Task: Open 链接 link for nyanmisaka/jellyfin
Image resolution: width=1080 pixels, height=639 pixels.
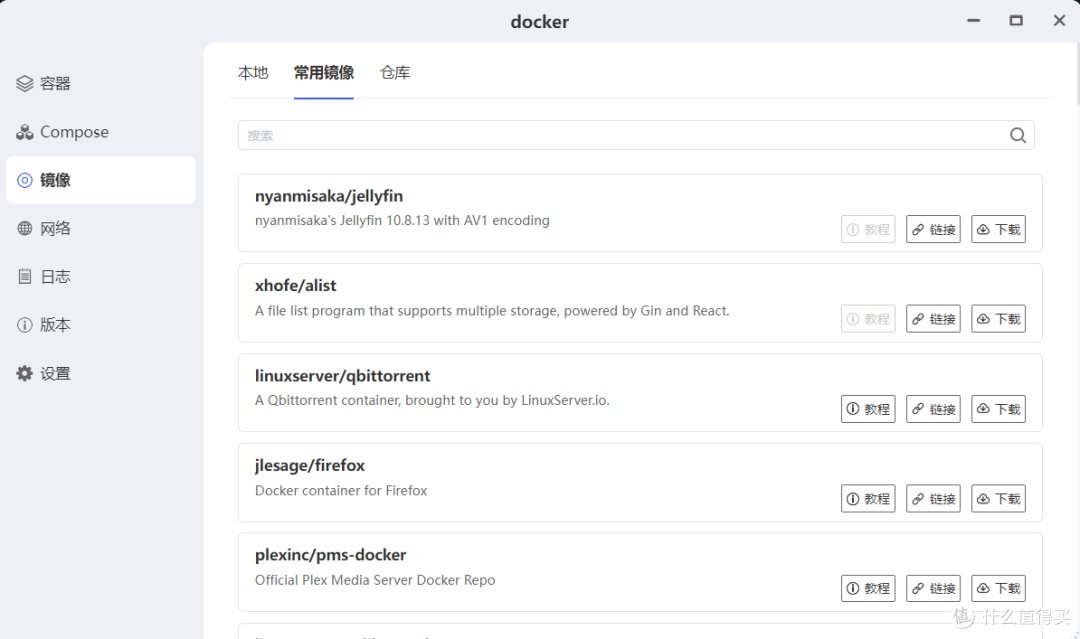Action: [x=933, y=229]
